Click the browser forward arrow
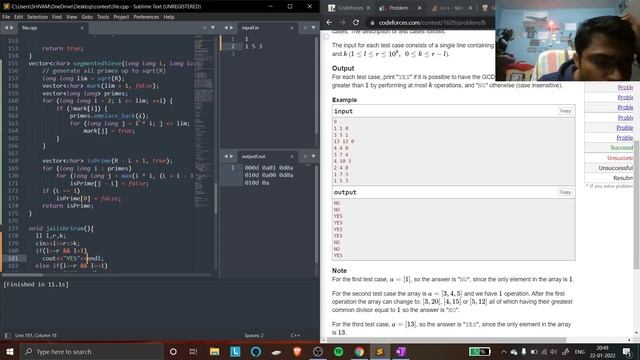Screen dimensions: 640x360 tap(342, 22)
